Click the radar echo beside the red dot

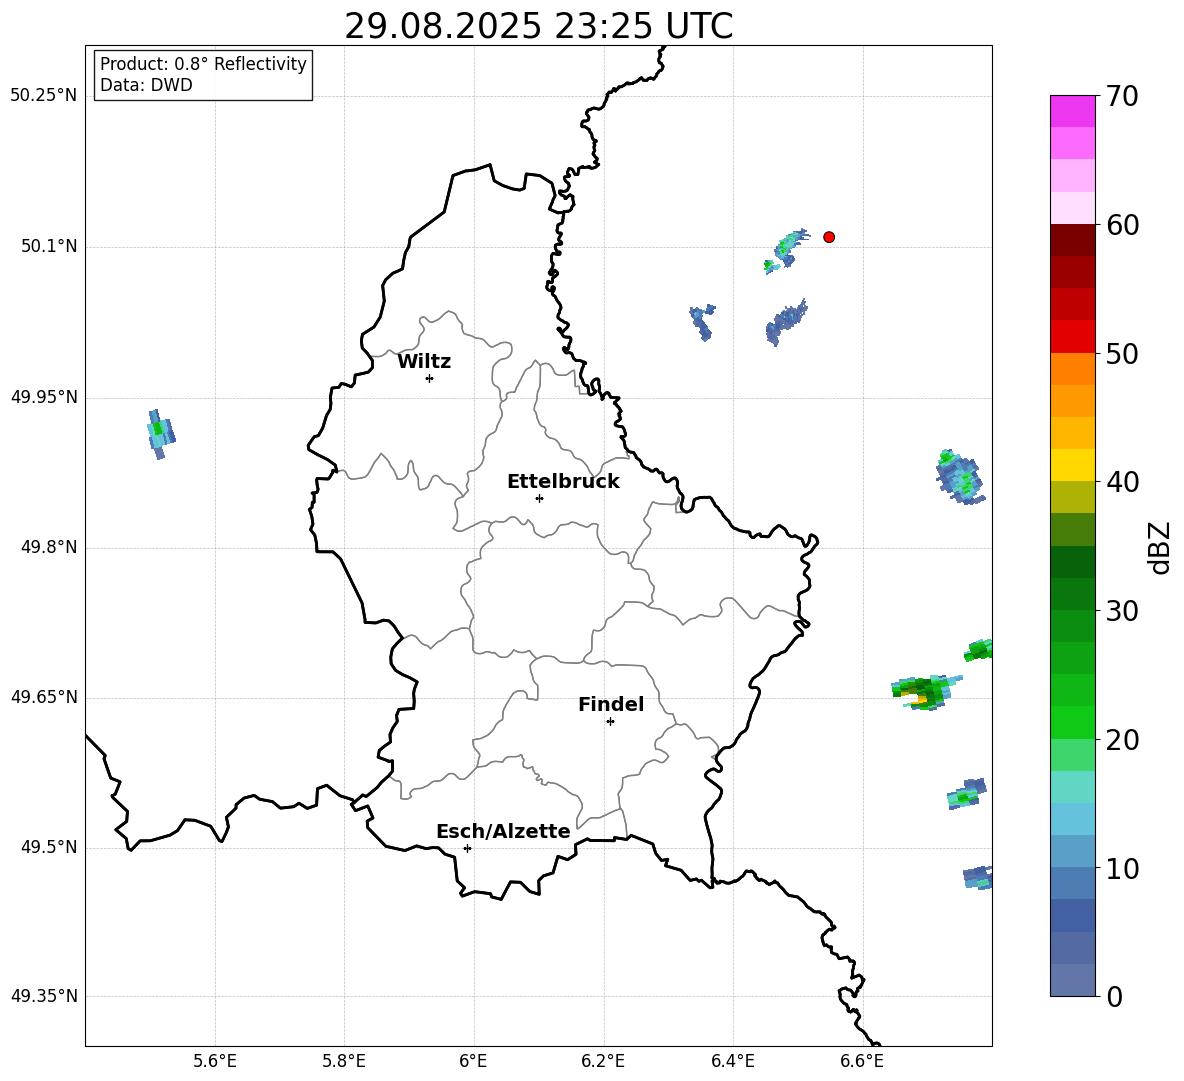tap(786, 250)
